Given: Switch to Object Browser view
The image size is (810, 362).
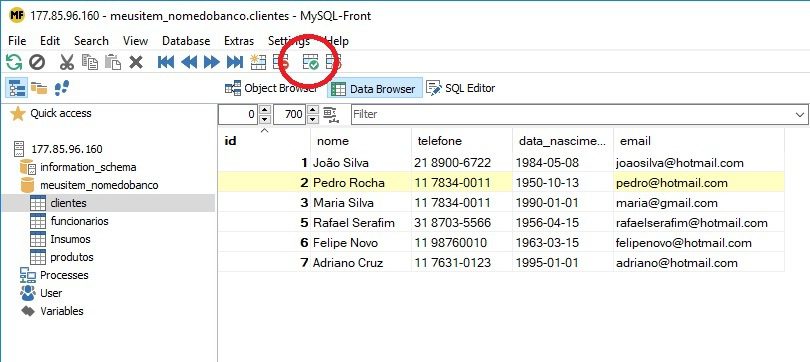Looking at the screenshot, I should 272,88.
